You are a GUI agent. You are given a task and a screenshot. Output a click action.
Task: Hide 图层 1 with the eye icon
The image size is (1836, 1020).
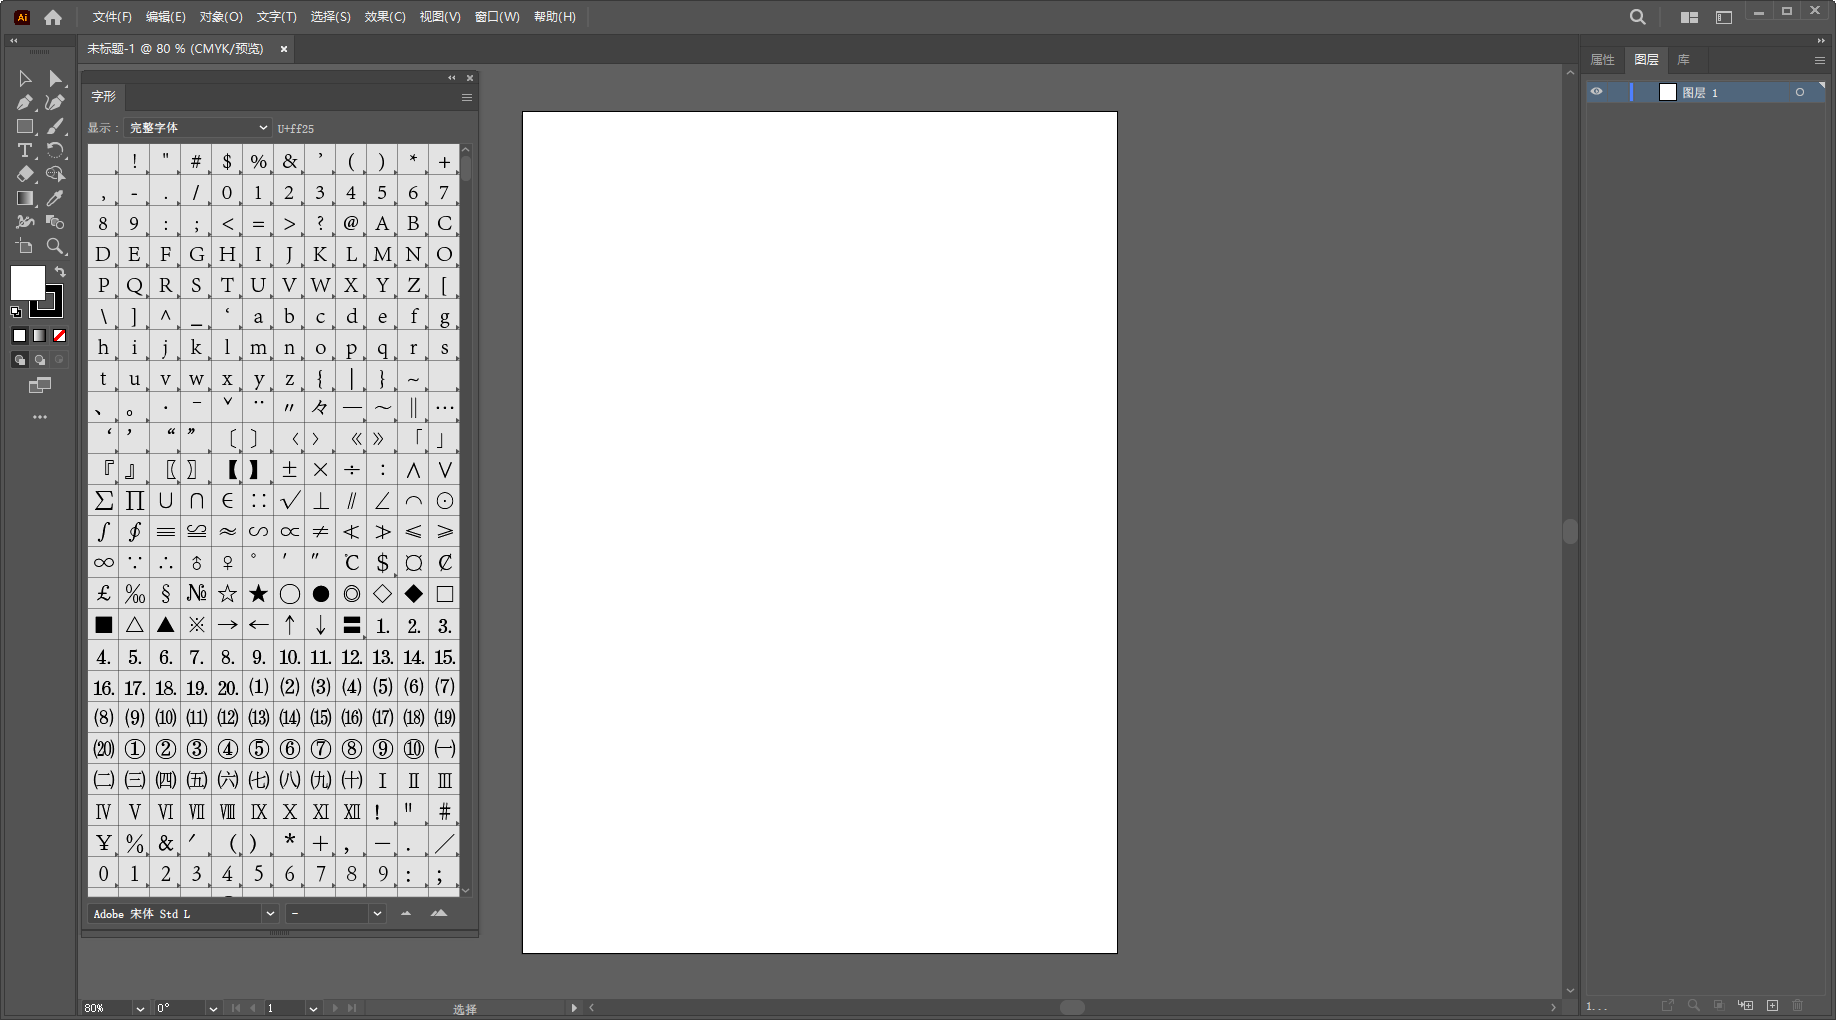(x=1597, y=92)
